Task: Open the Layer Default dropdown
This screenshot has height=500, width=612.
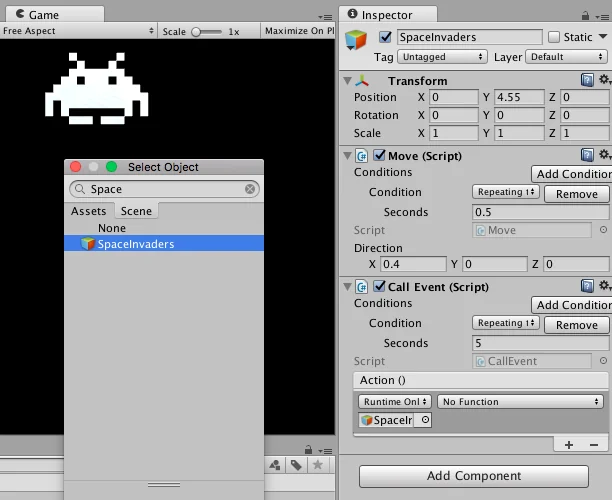Action: (x=567, y=57)
